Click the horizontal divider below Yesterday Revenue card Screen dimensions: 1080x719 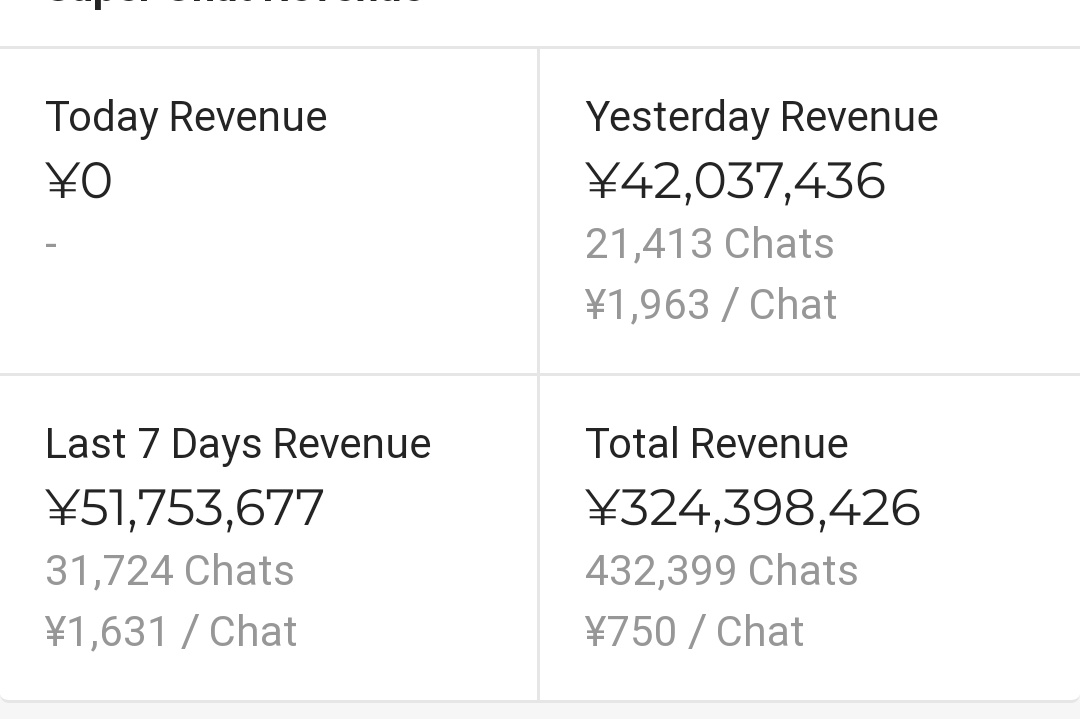point(810,375)
